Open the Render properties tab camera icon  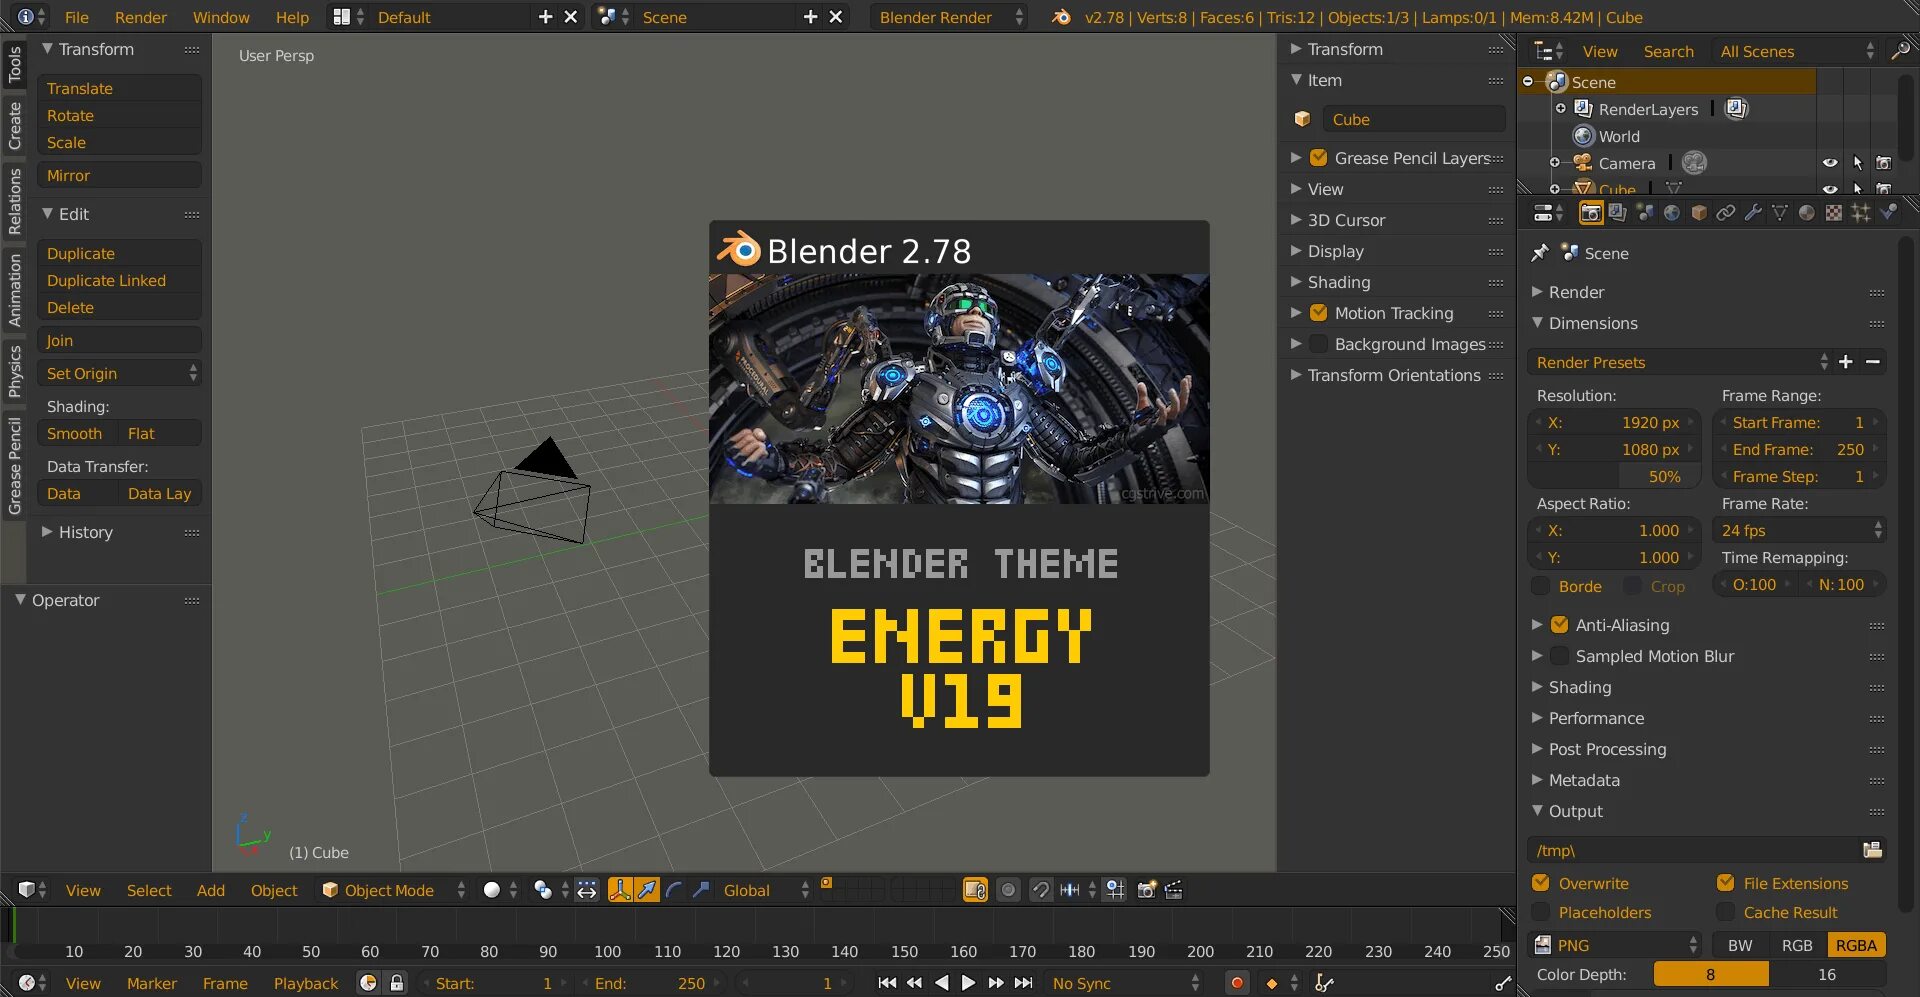click(1590, 213)
